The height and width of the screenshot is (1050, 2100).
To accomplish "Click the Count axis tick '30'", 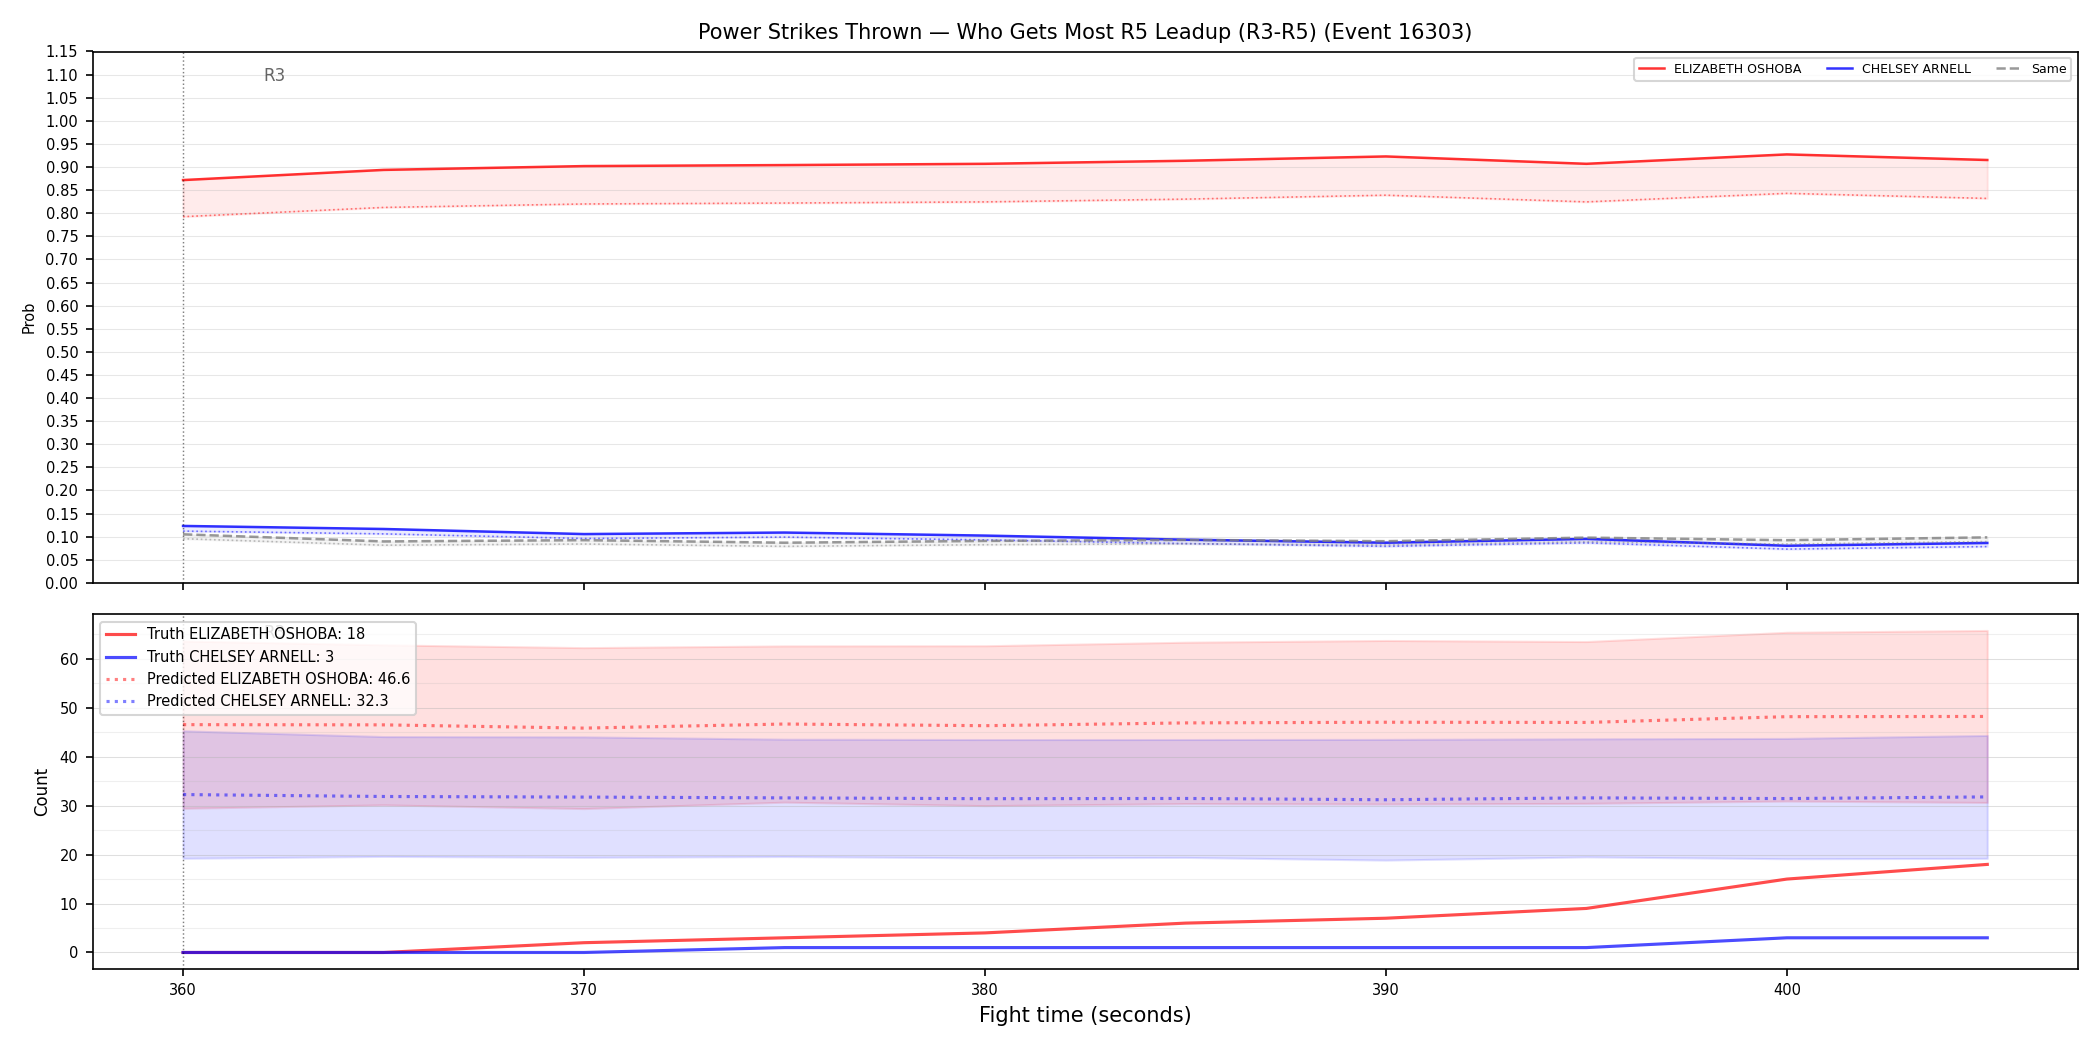I will 69,806.
